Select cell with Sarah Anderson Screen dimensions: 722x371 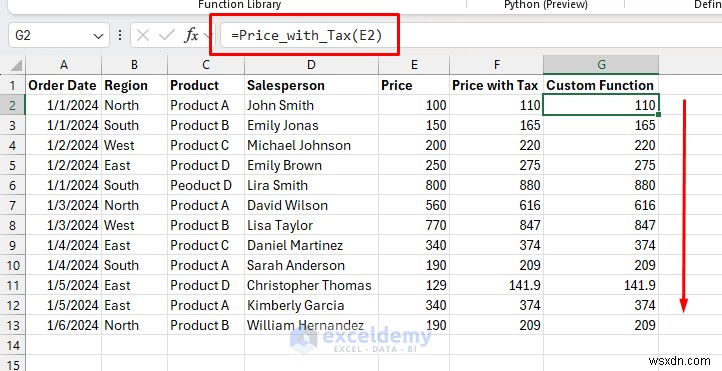311,265
